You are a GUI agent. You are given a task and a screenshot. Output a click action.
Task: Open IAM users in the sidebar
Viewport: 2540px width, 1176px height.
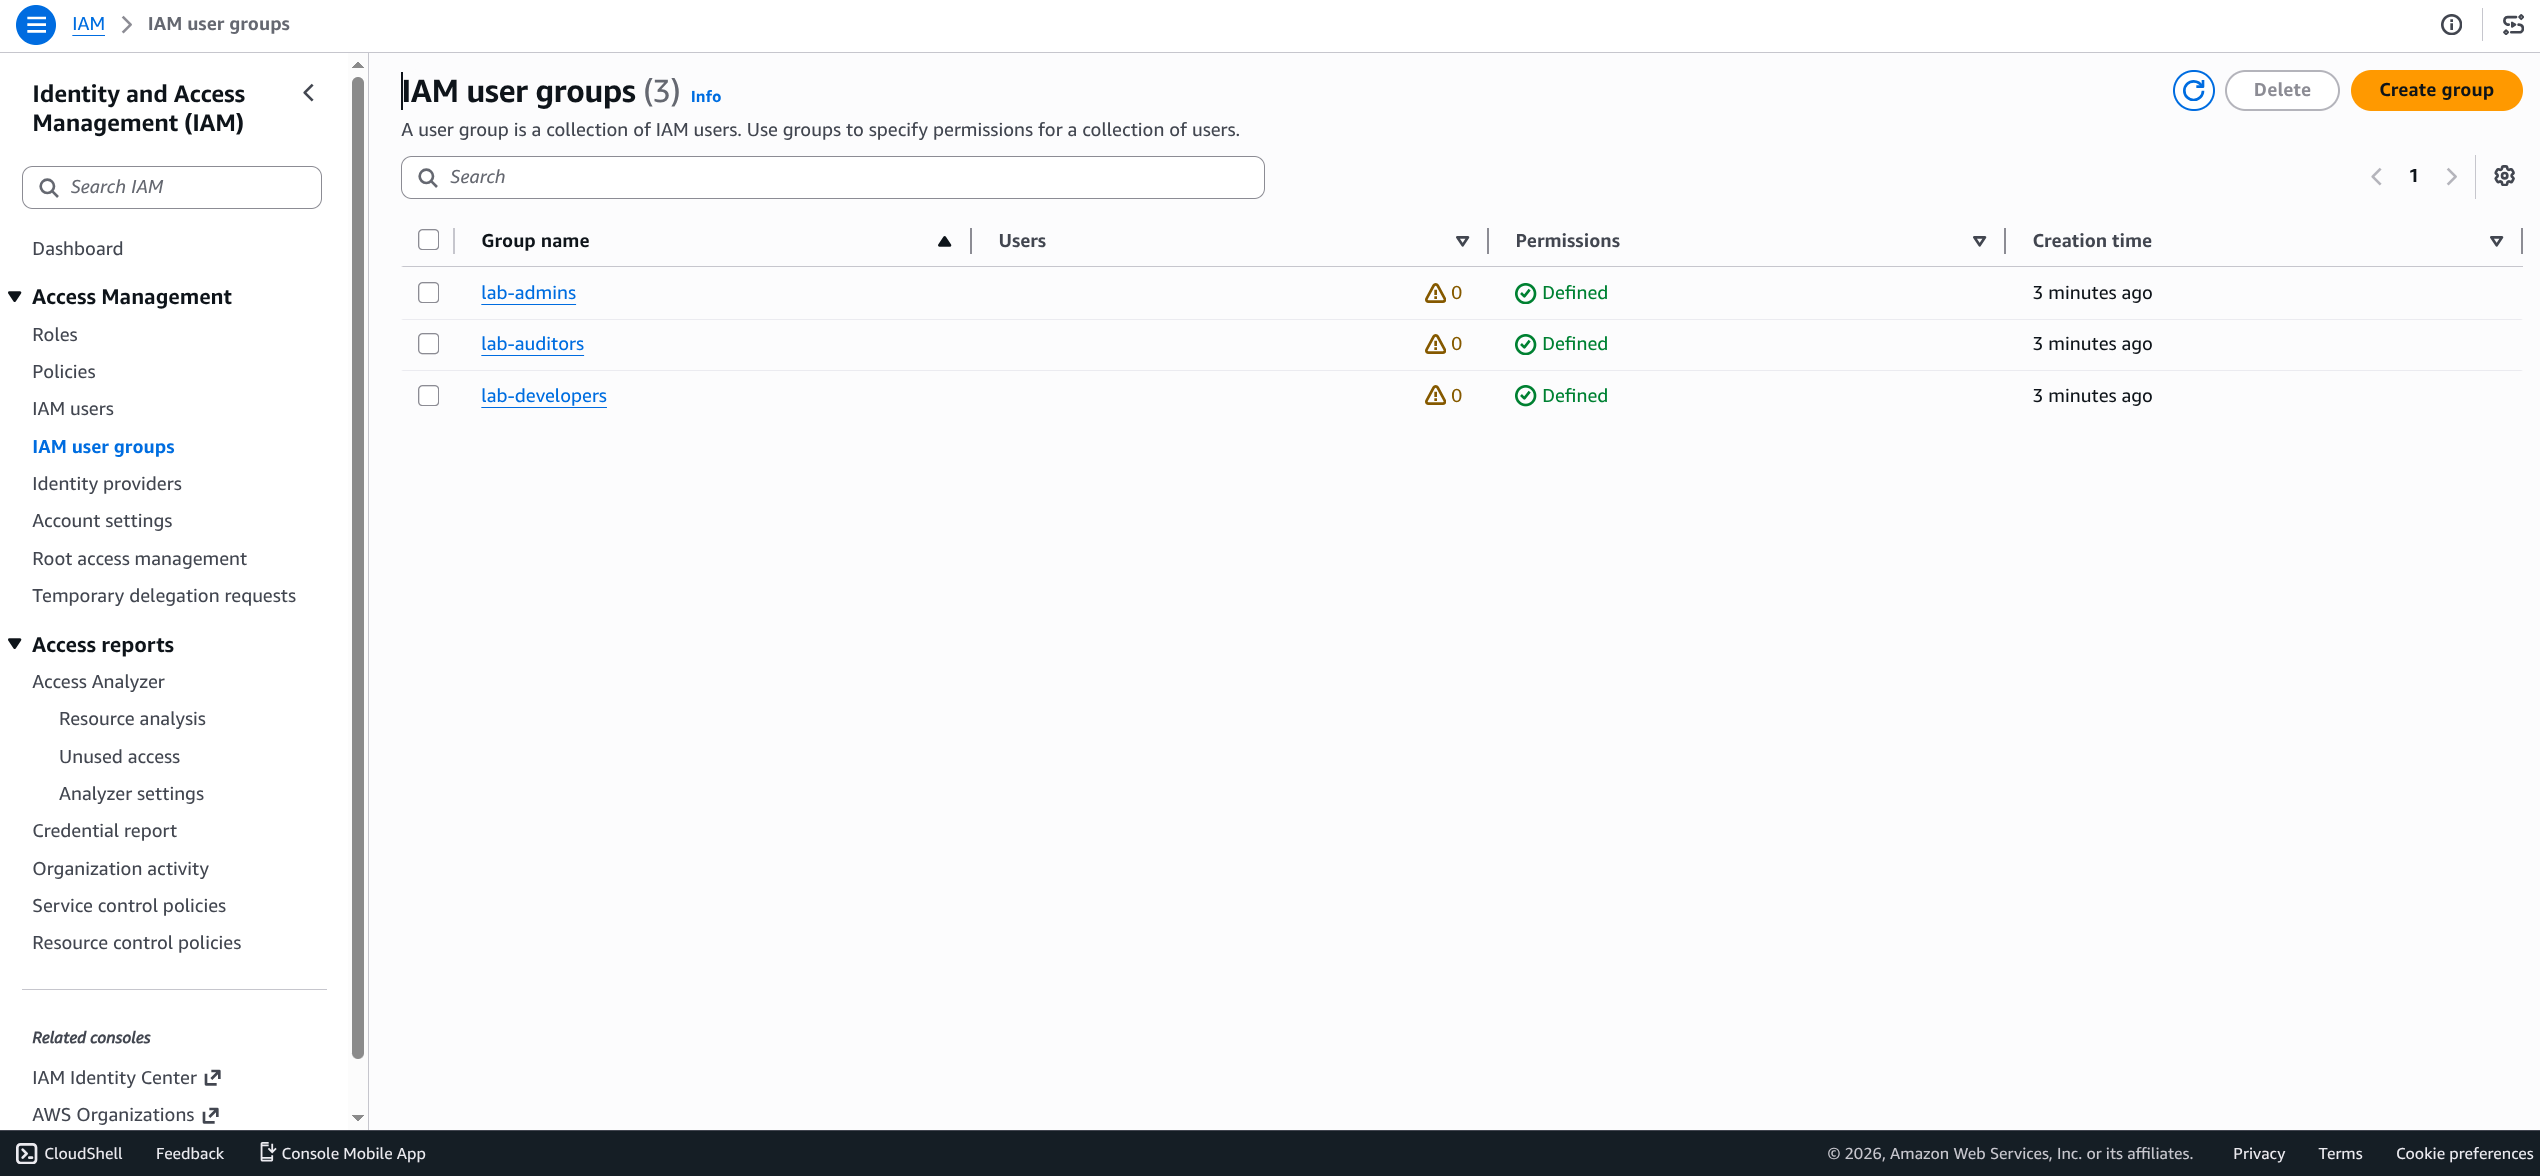(72, 409)
